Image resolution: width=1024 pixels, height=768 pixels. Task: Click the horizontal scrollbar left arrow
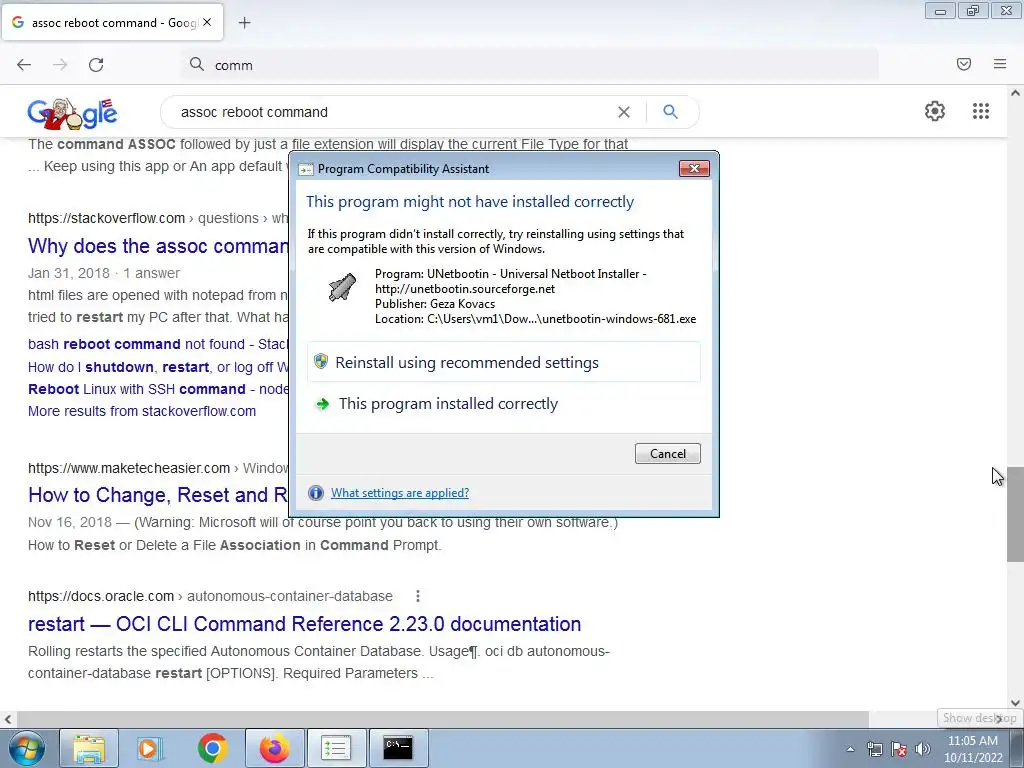pos(7,719)
